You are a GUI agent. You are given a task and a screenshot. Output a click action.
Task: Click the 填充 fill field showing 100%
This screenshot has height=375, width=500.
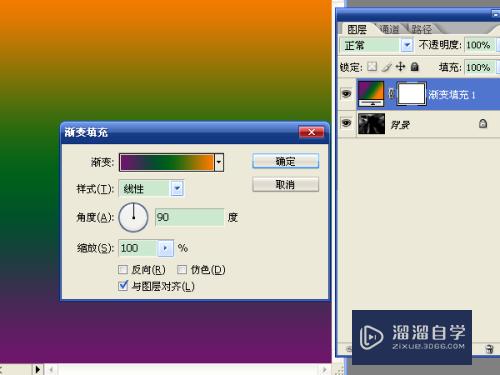coord(479,68)
